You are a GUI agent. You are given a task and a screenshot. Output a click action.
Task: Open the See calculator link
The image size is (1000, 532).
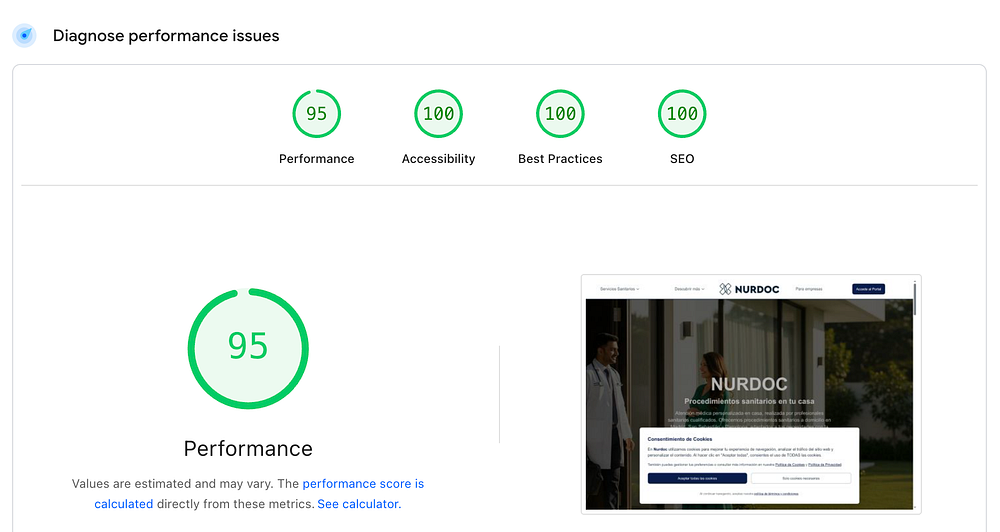[359, 504]
